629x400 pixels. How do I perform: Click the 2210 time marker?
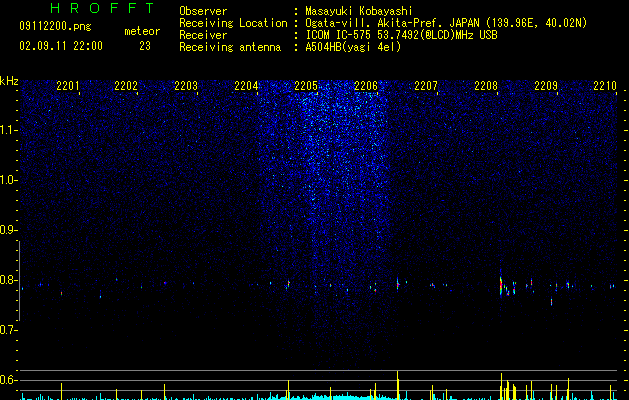605,86
